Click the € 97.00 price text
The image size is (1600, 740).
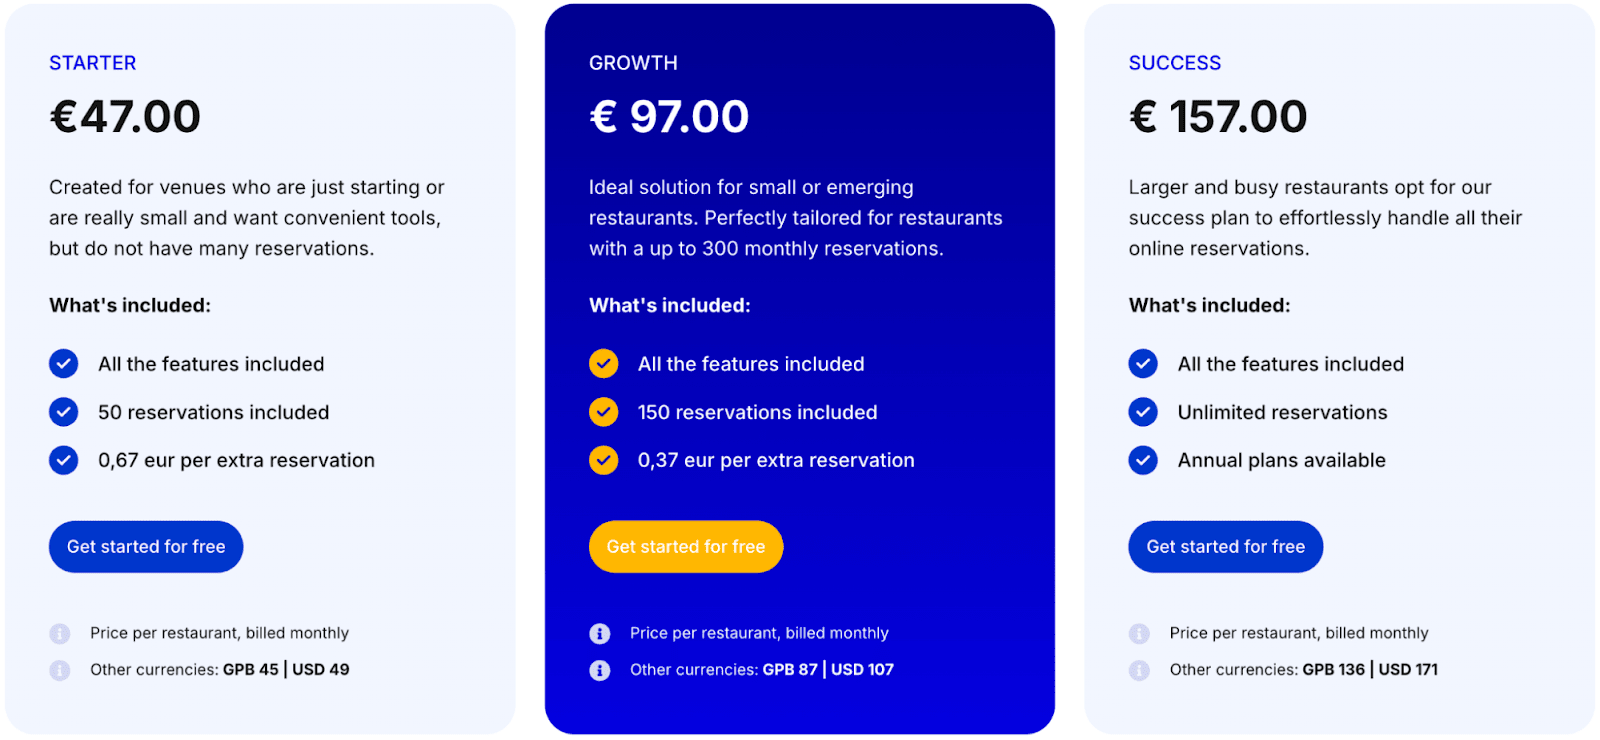[x=669, y=117]
